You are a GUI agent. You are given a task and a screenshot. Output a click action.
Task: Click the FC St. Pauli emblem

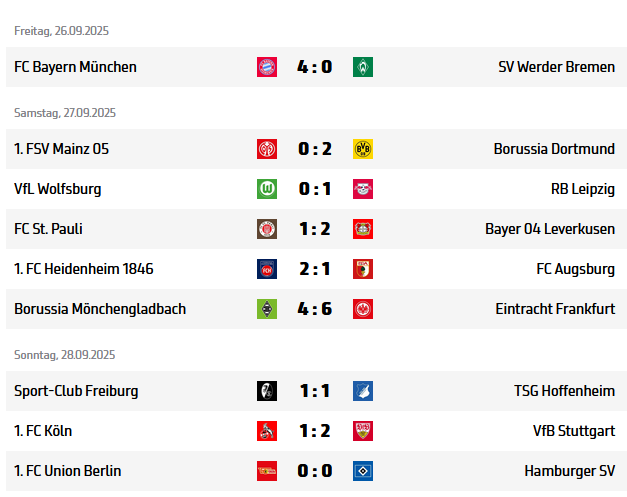267,229
